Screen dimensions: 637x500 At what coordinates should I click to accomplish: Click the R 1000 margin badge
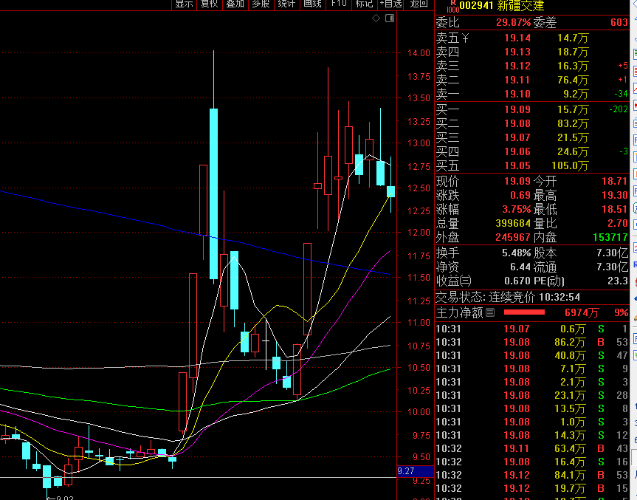pyautogui.click(x=452, y=6)
